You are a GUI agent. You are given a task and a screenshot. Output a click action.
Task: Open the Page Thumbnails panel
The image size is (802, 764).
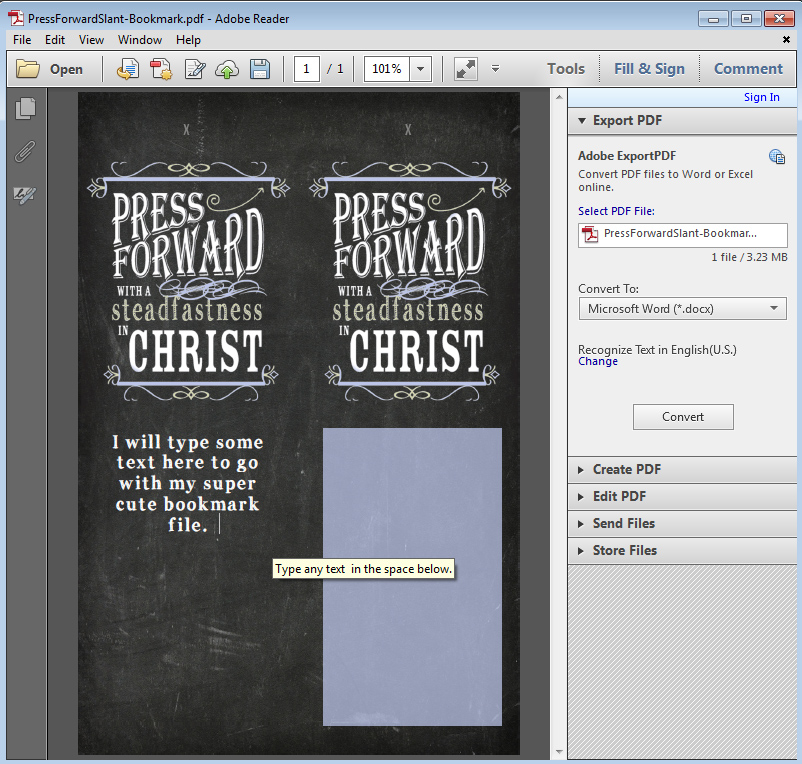coord(25,107)
